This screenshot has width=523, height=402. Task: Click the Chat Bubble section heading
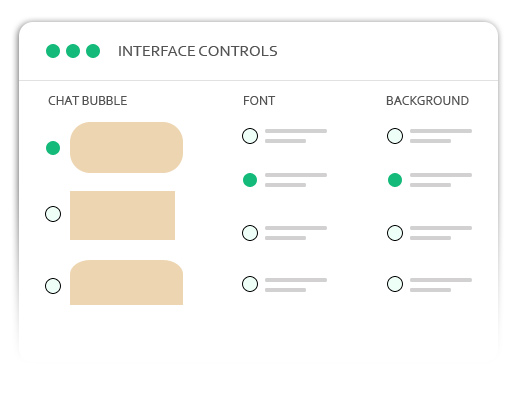tap(87, 101)
